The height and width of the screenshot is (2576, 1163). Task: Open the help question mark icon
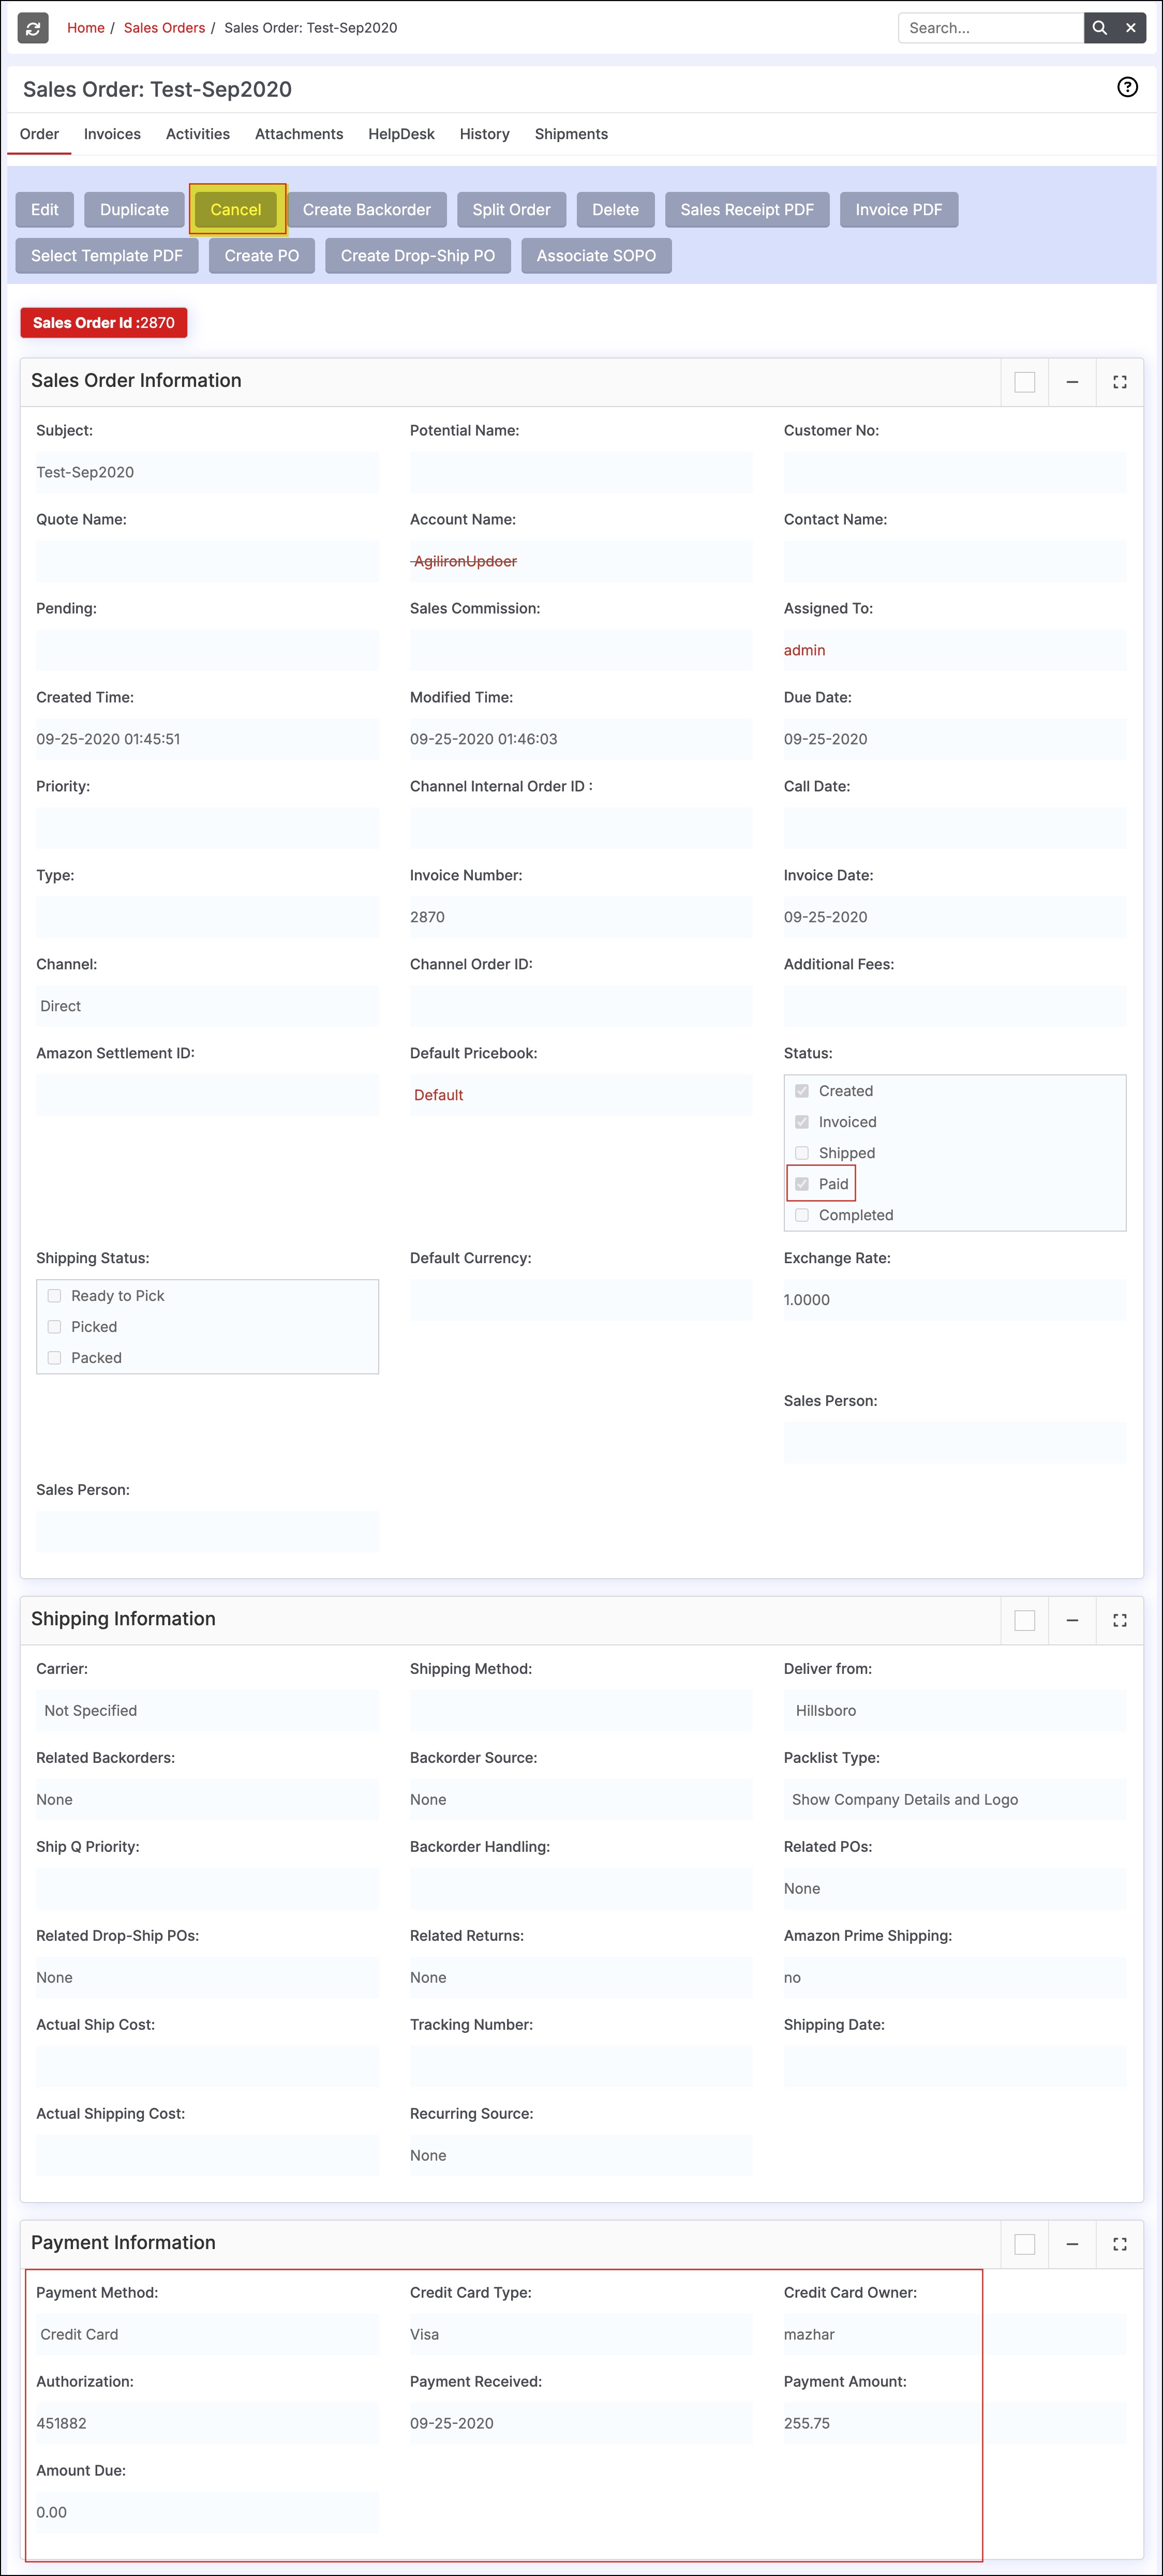click(1127, 88)
